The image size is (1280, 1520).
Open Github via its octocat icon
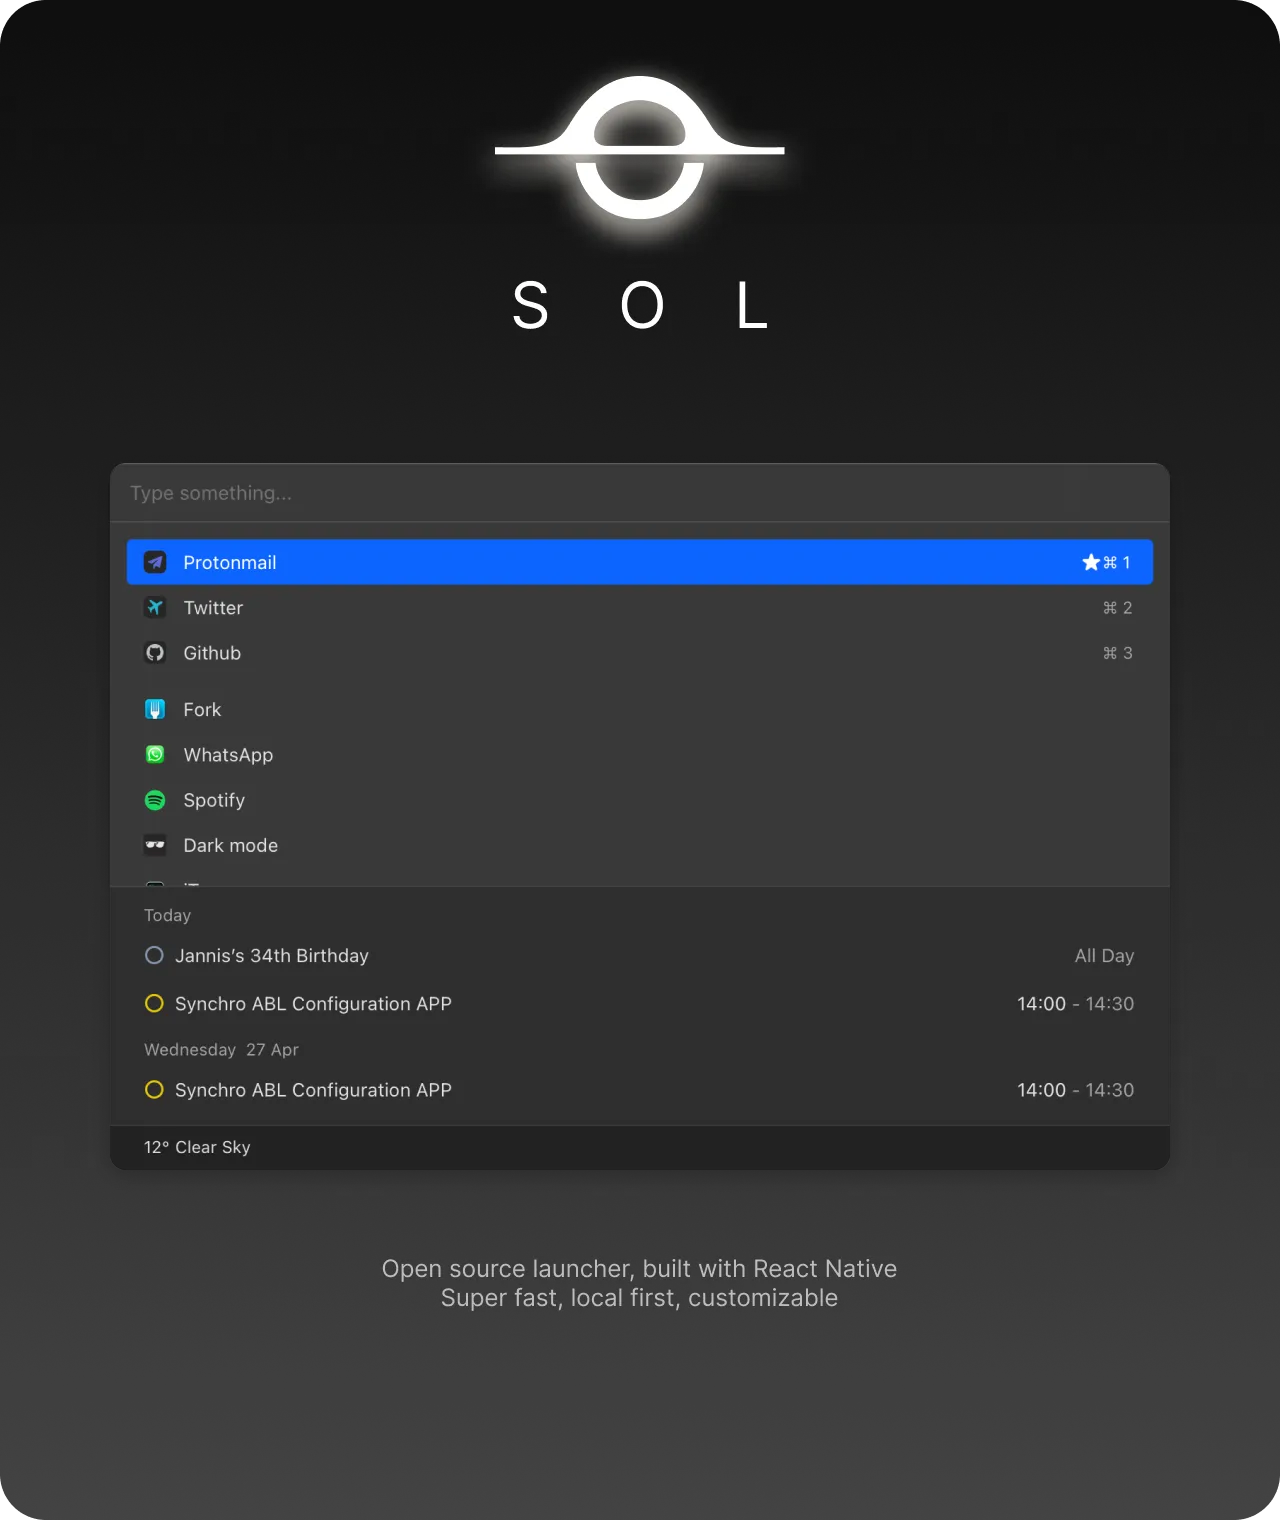[155, 652]
